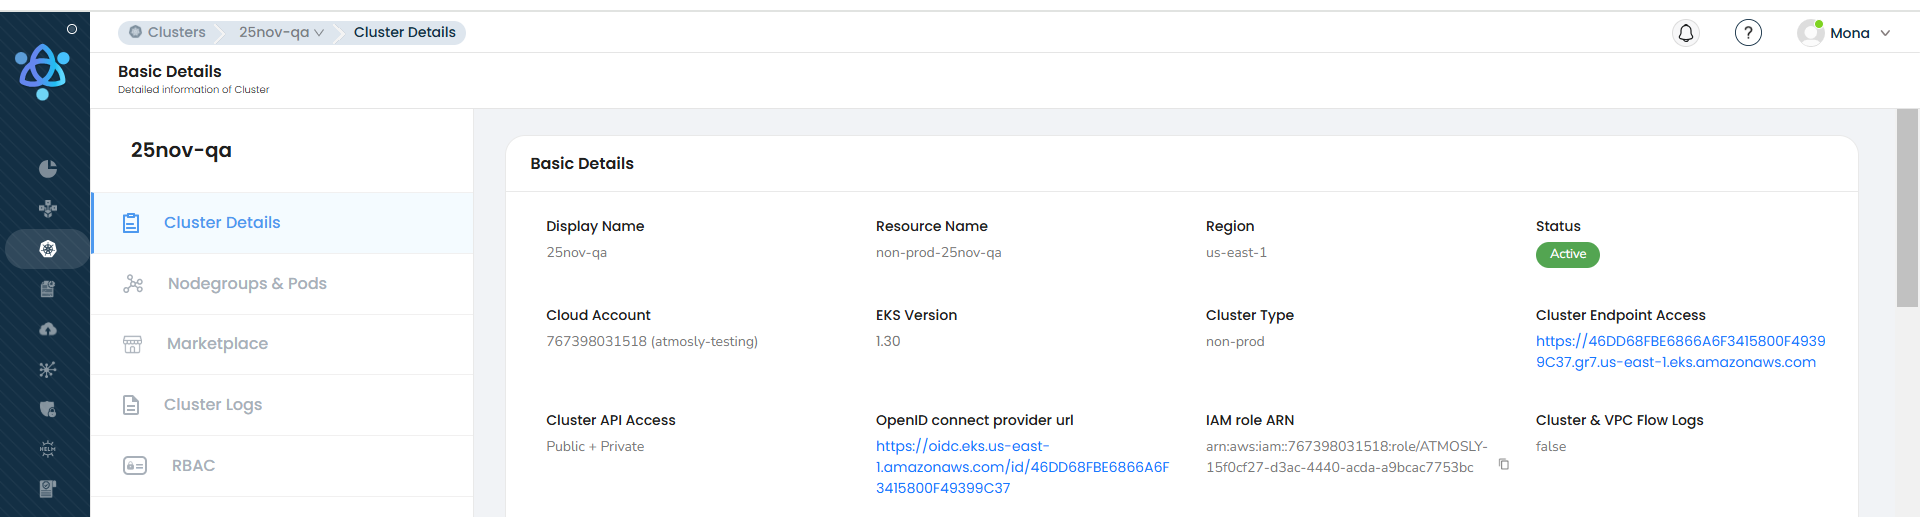Select the Kubernetes clusters sidebar icon
The height and width of the screenshot is (517, 1920).
[47, 249]
